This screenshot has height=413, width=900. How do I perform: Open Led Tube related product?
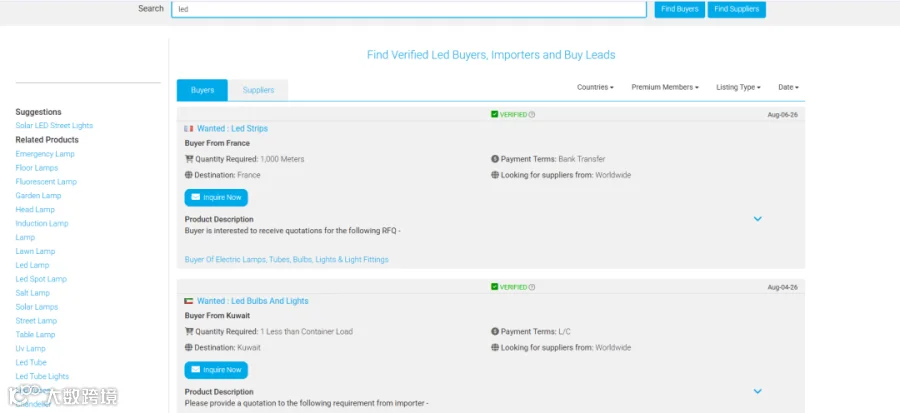coord(31,363)
